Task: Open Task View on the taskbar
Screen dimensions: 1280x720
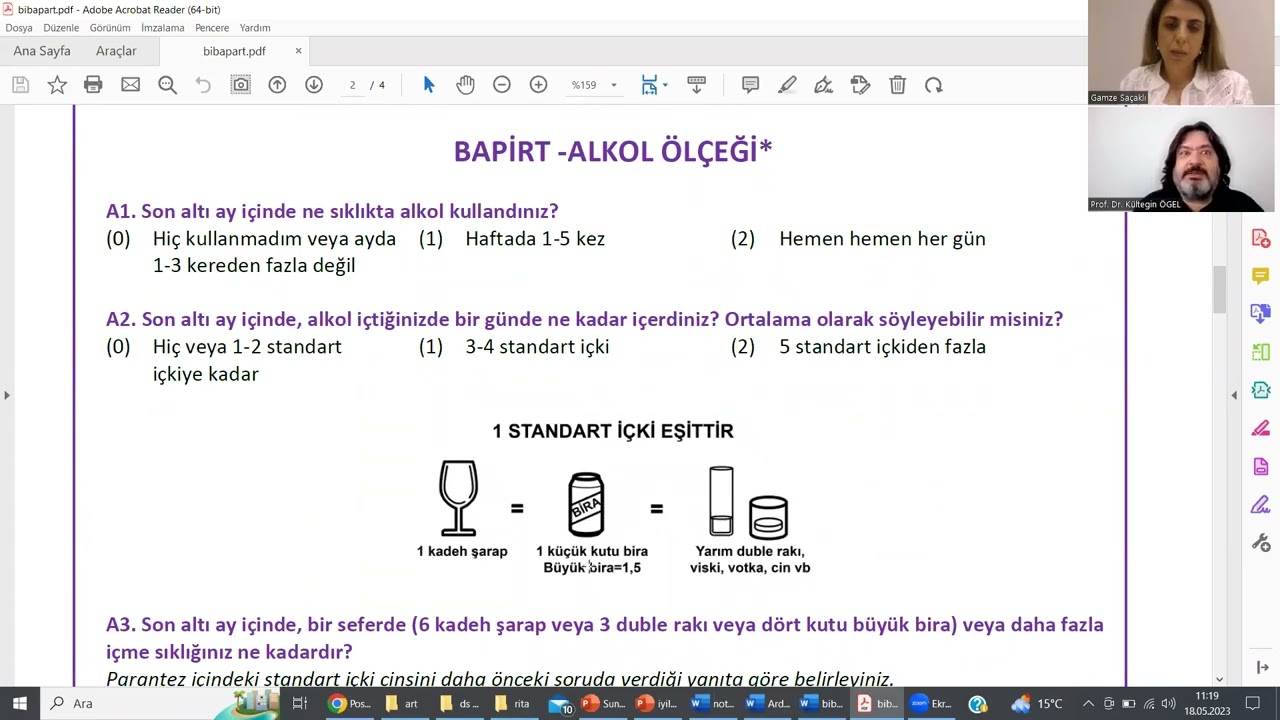Action: [x=299, y=704]
